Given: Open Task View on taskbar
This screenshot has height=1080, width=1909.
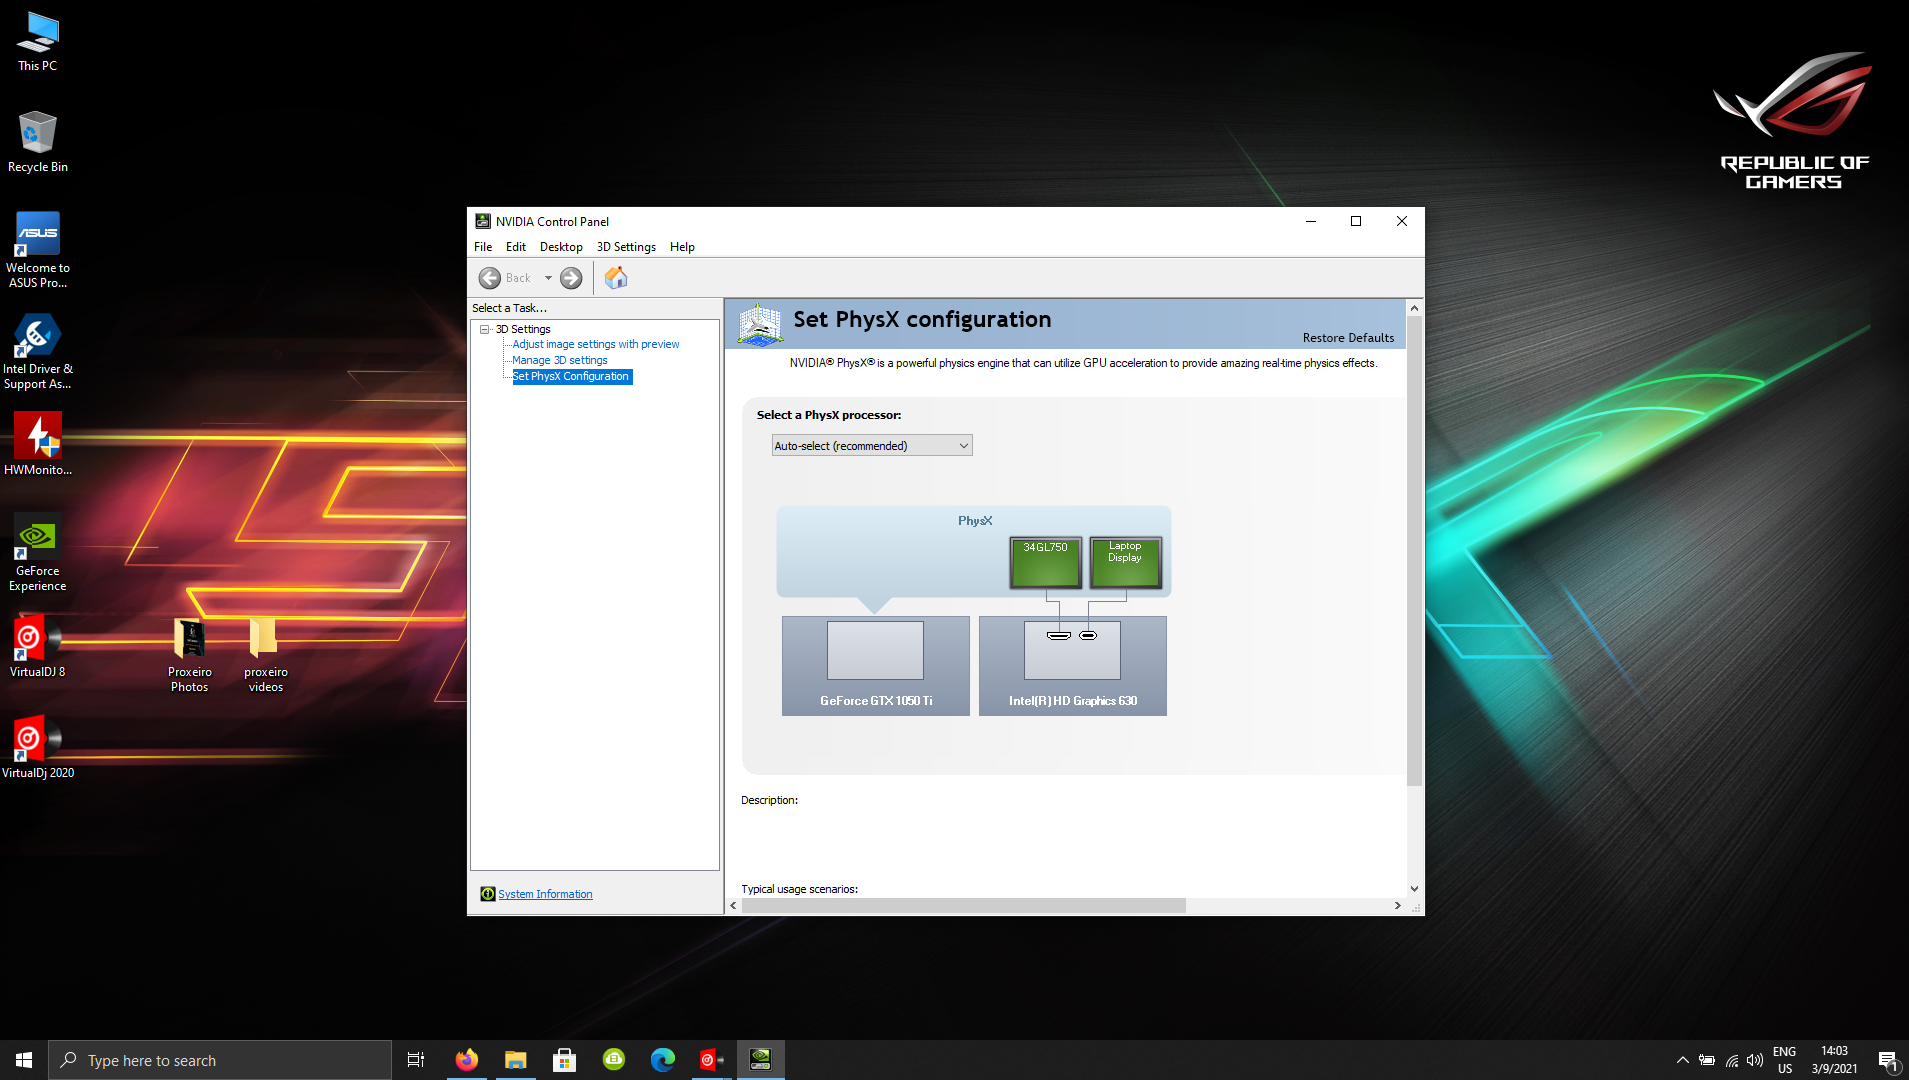Looking at the screenshot, I should 416,1060.
